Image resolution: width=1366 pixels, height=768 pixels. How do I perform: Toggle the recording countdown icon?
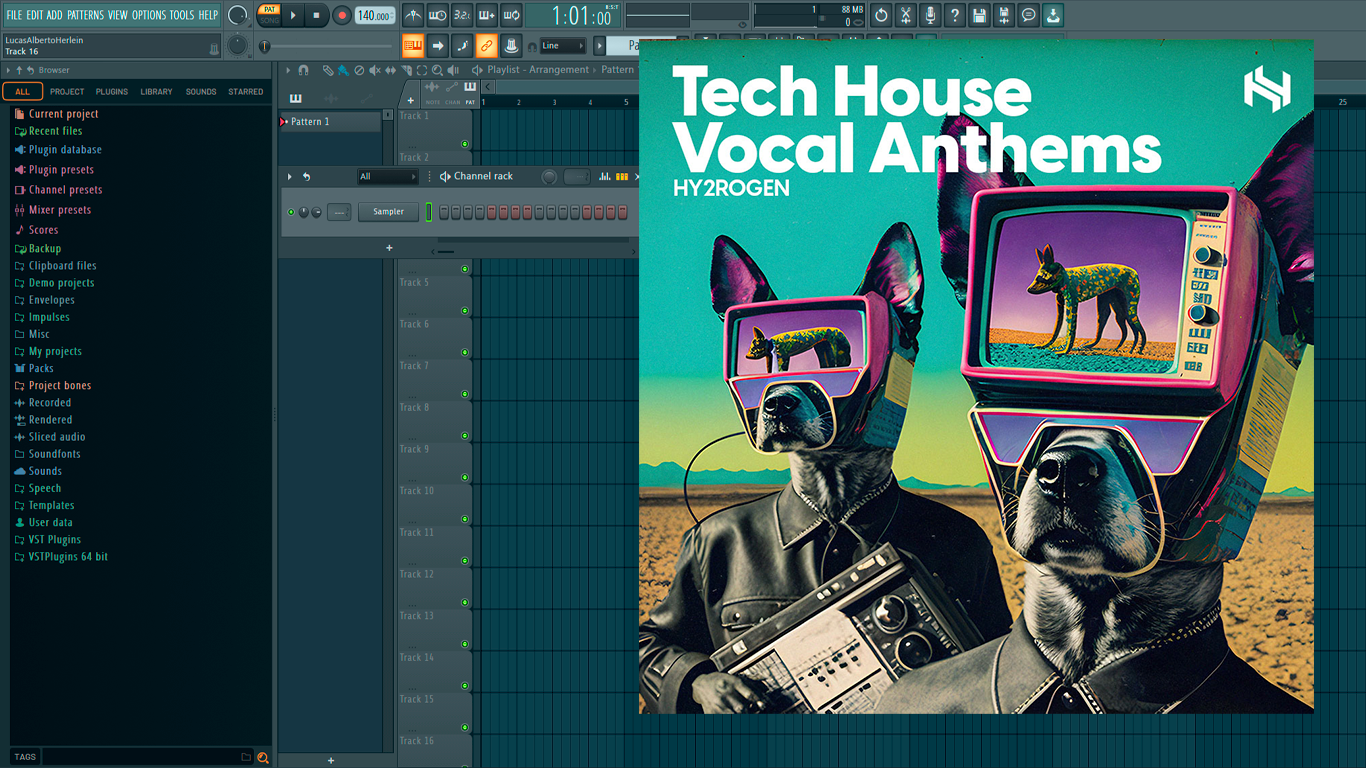[x=462, y=15]
